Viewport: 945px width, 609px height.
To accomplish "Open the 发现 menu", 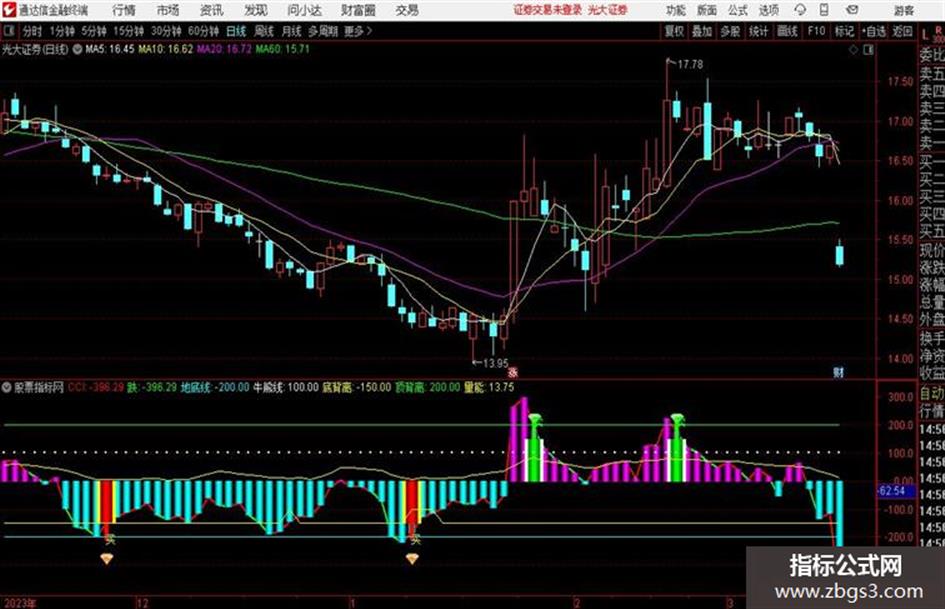I will [256, 10].
